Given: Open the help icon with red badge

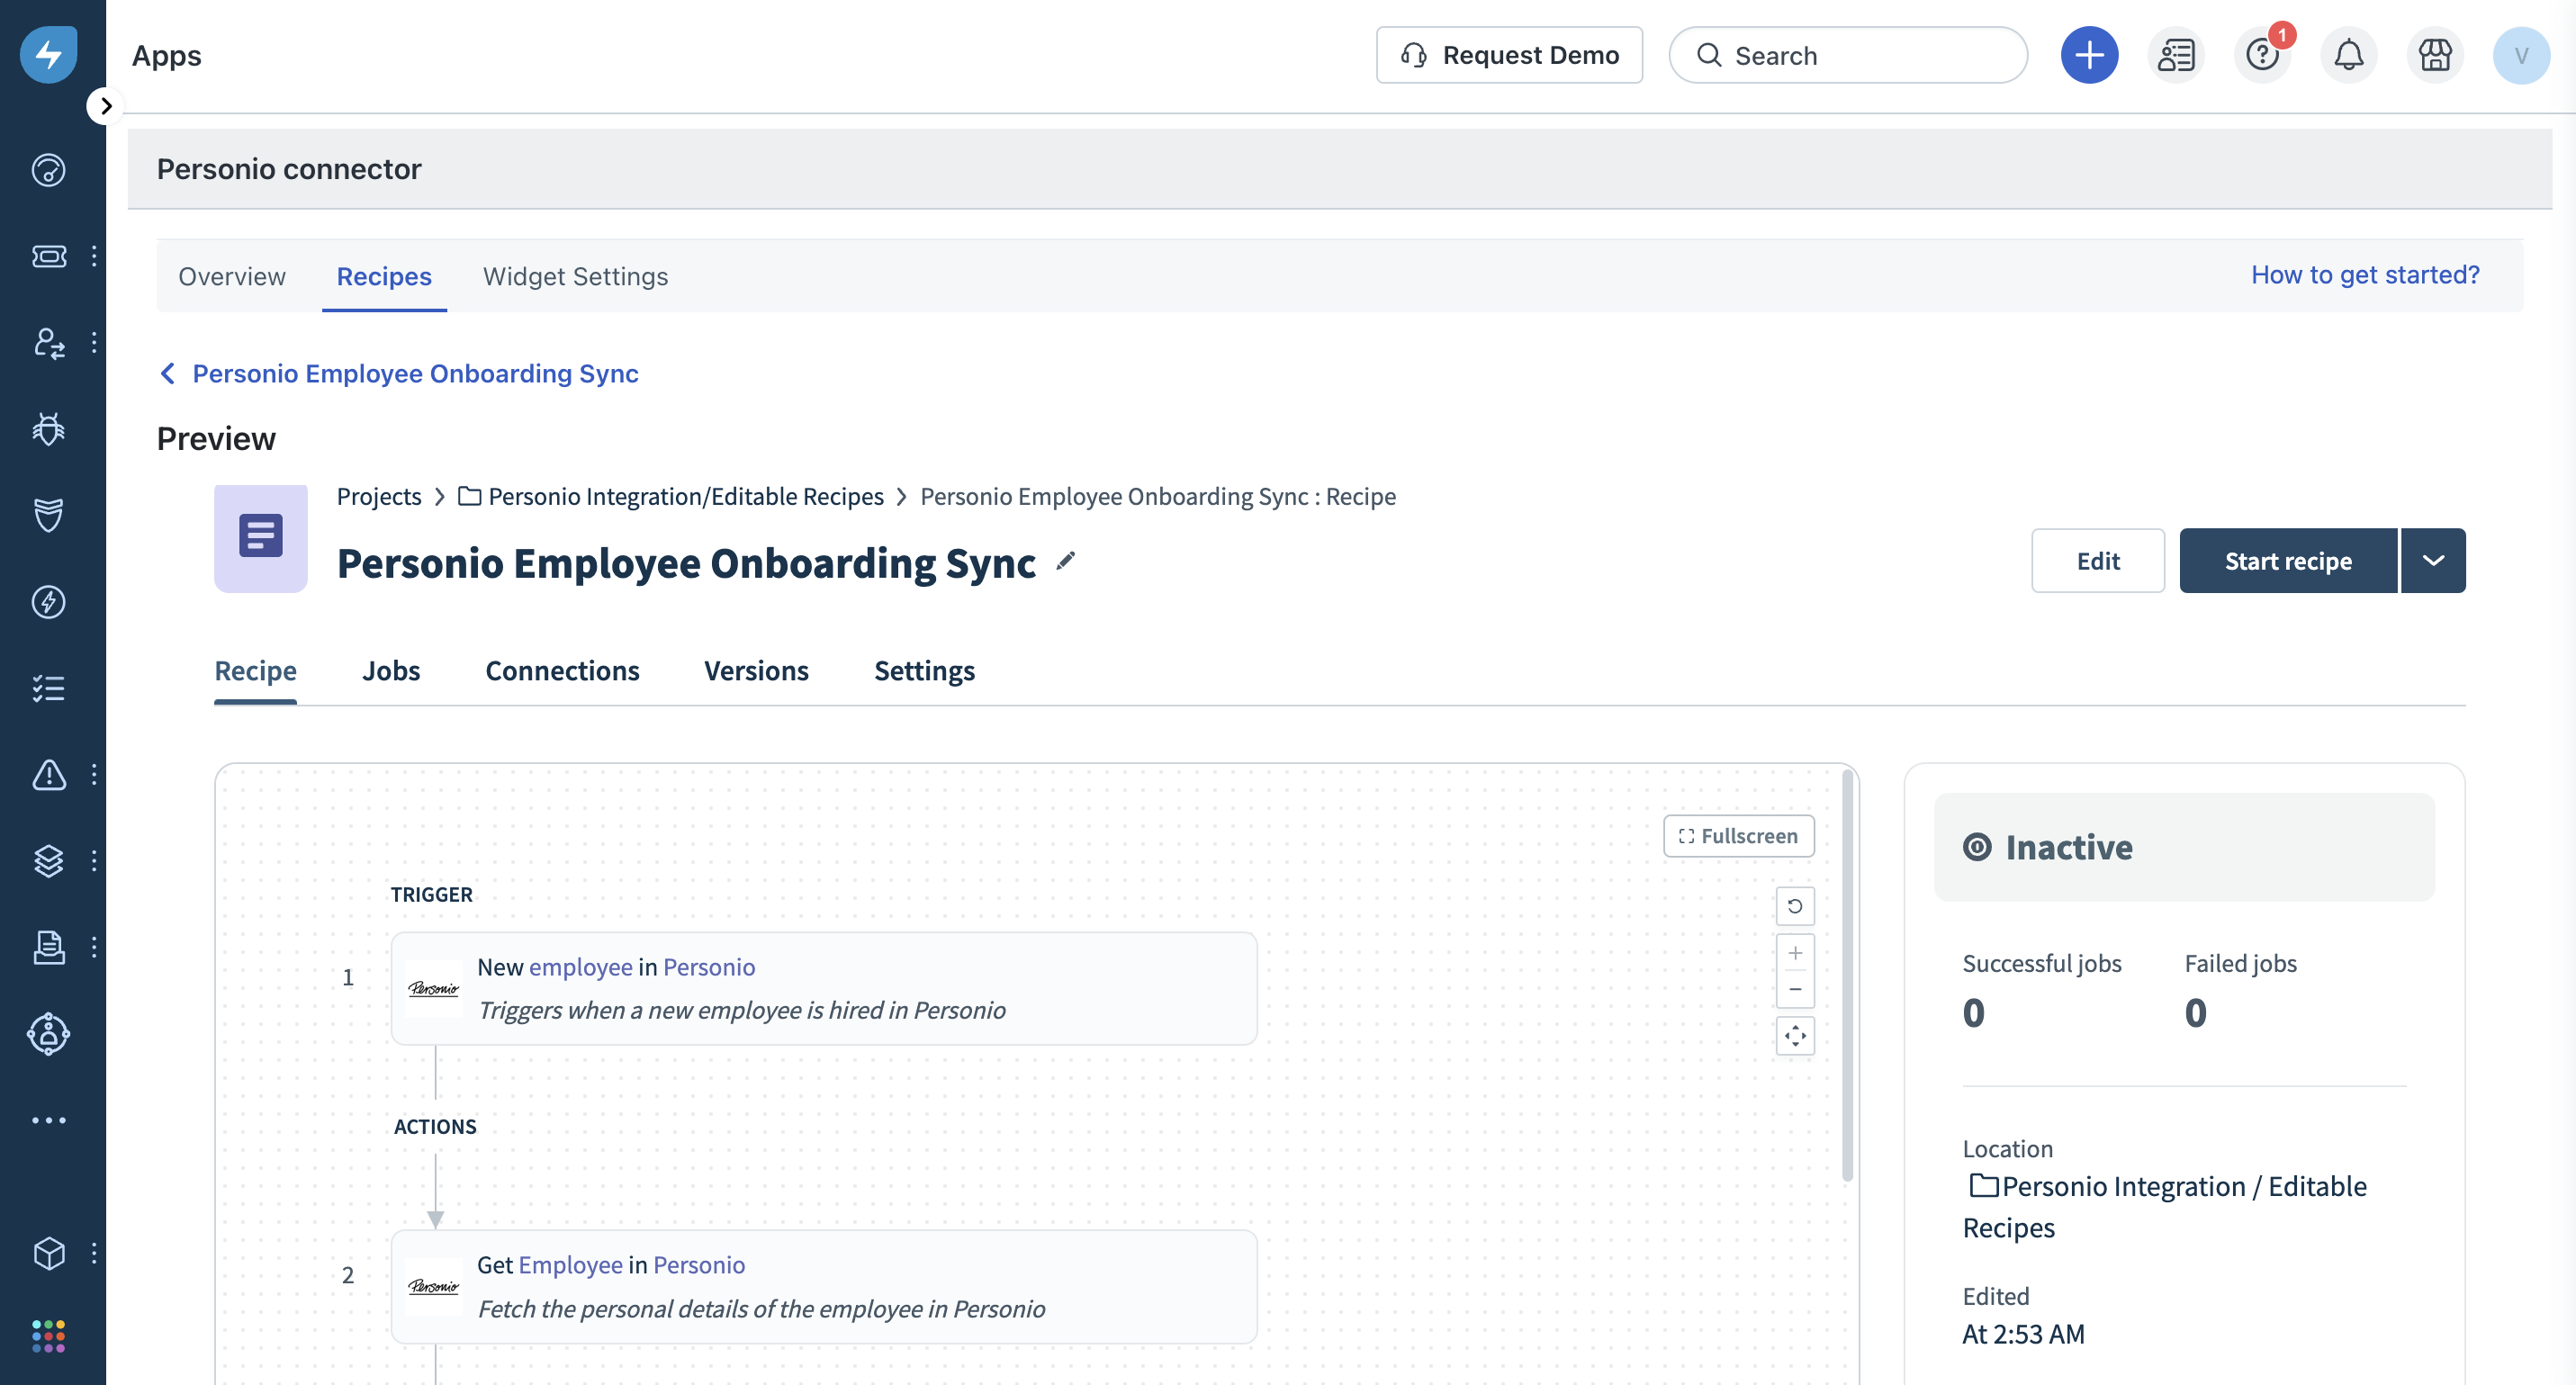Looking at the screenshot, I should (2262, 55).
